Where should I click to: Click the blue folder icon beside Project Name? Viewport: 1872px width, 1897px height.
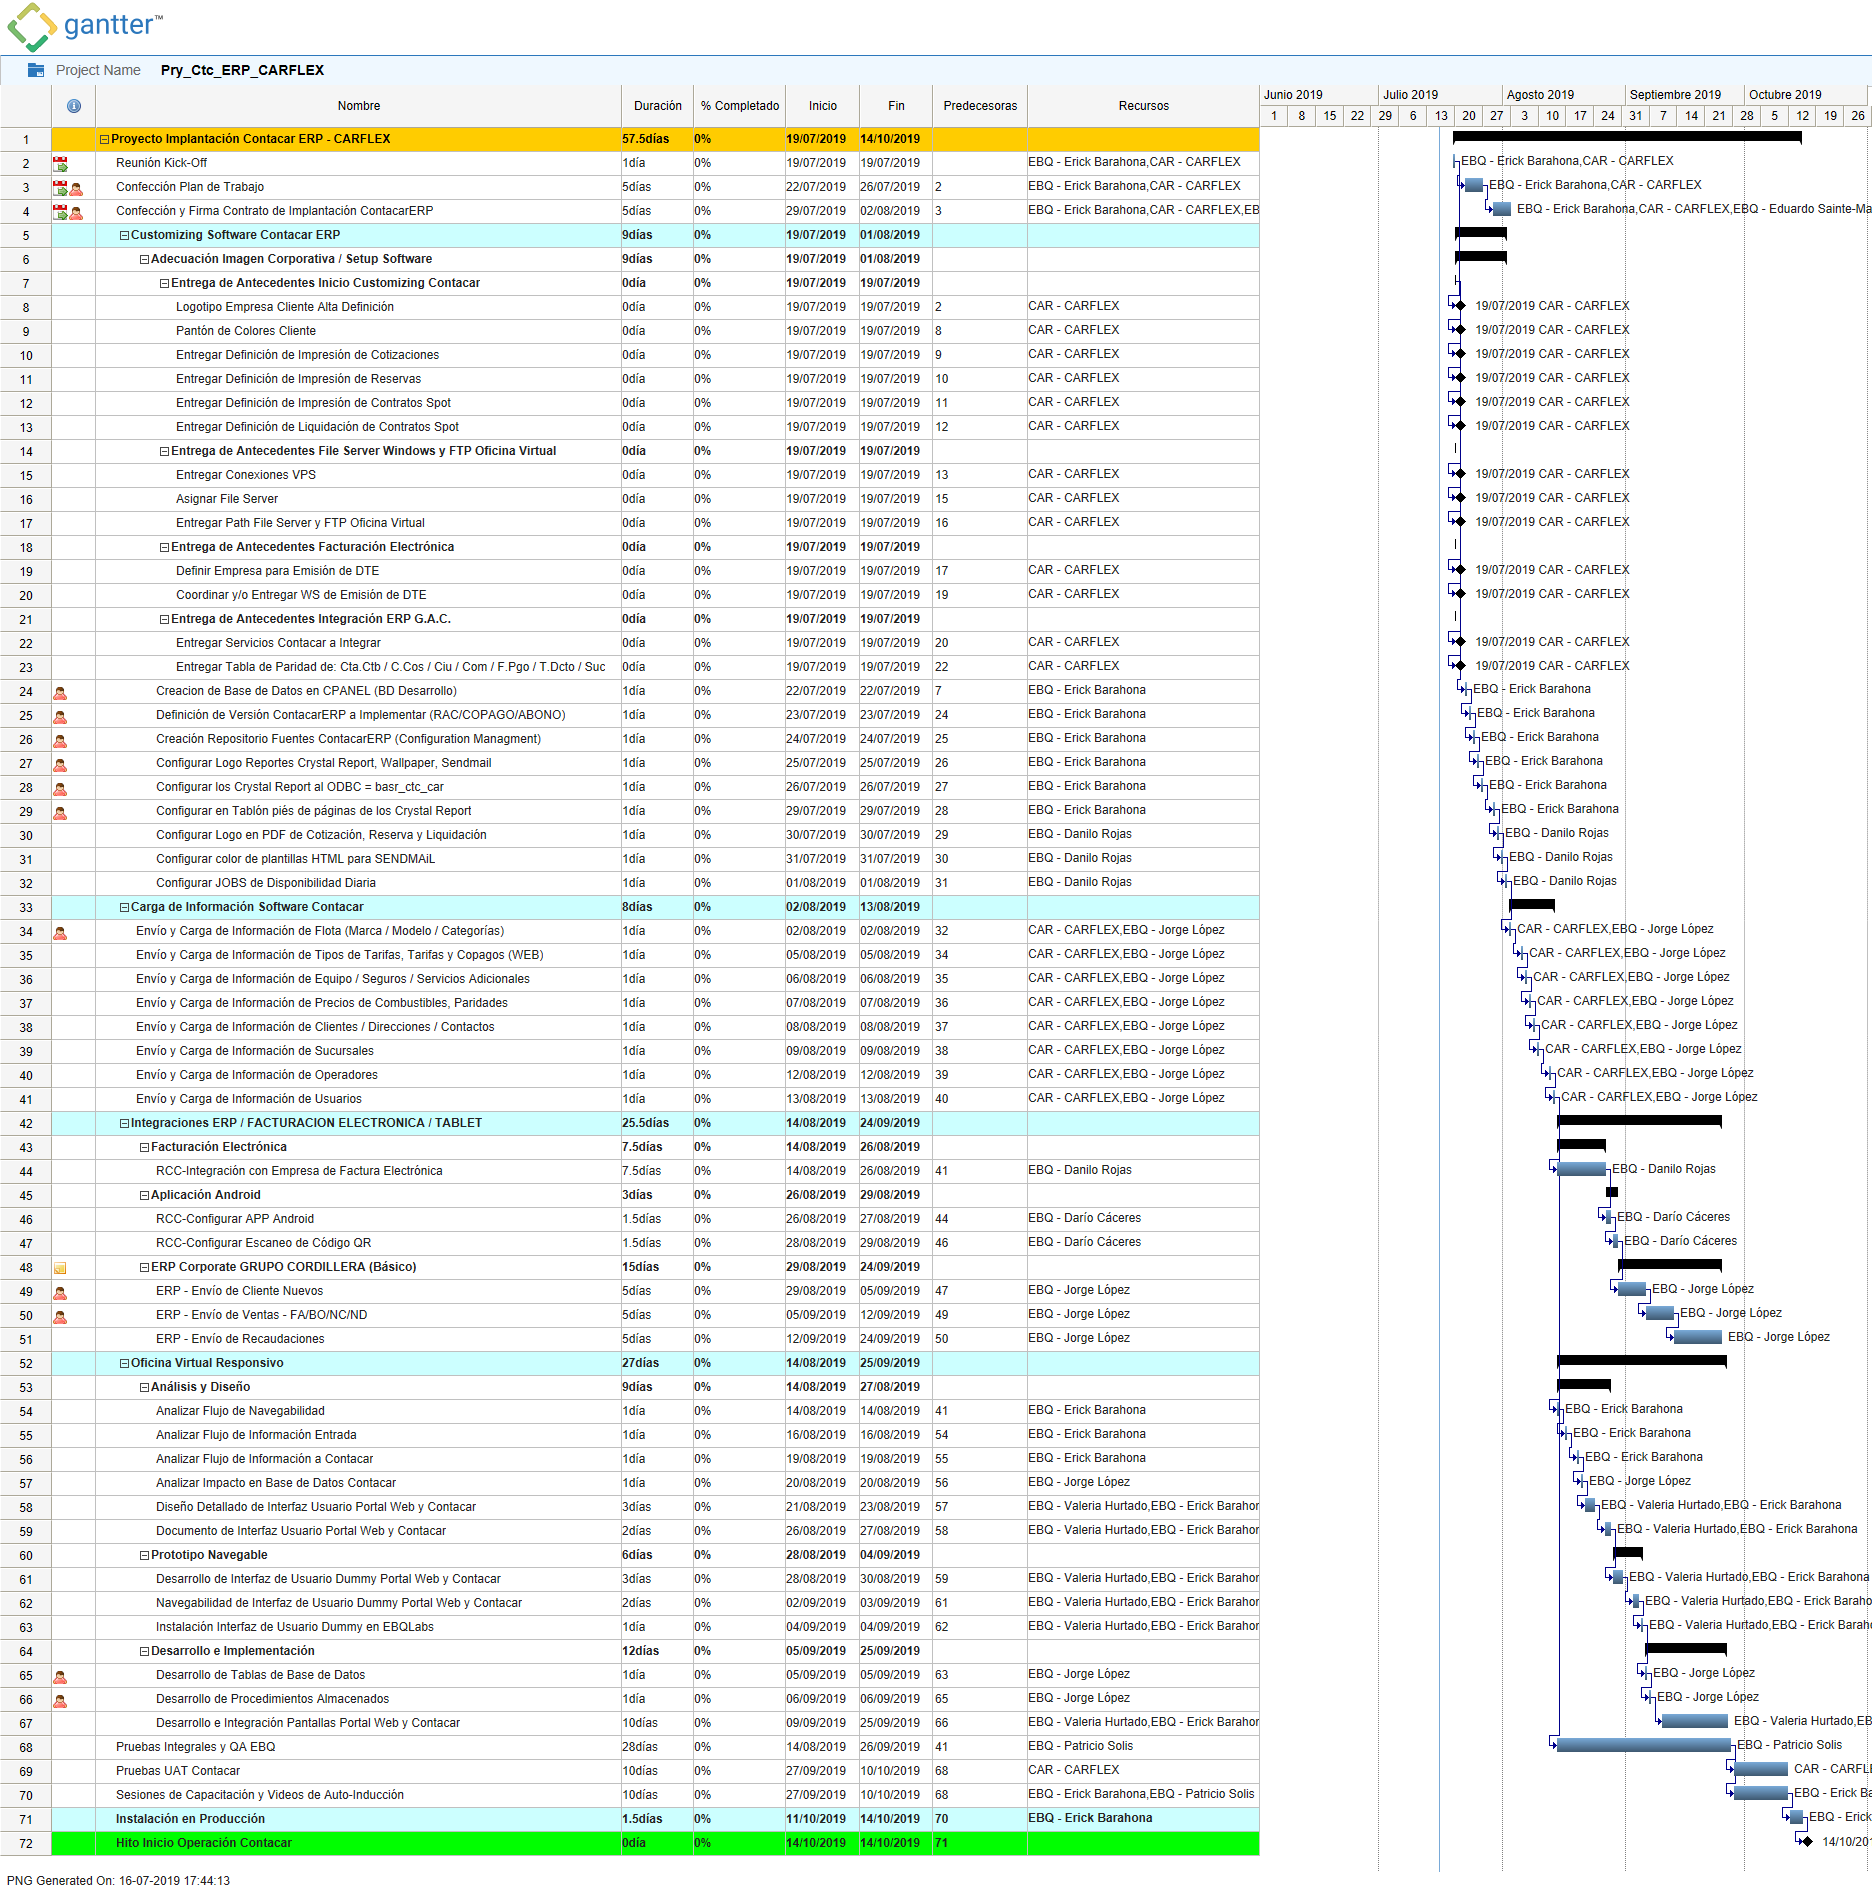36,70
